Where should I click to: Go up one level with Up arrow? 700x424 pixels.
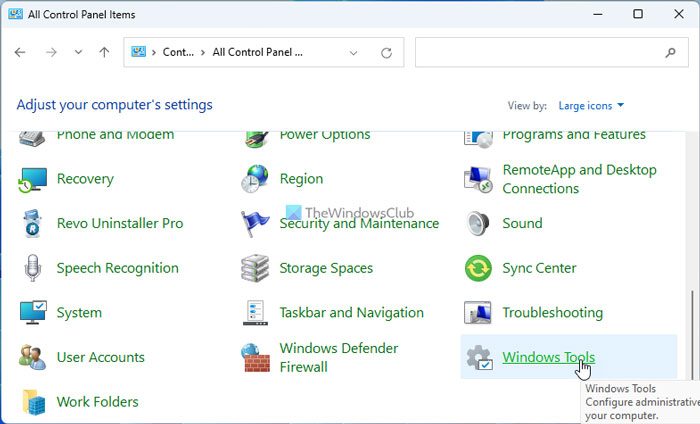[x=104, y=52]
